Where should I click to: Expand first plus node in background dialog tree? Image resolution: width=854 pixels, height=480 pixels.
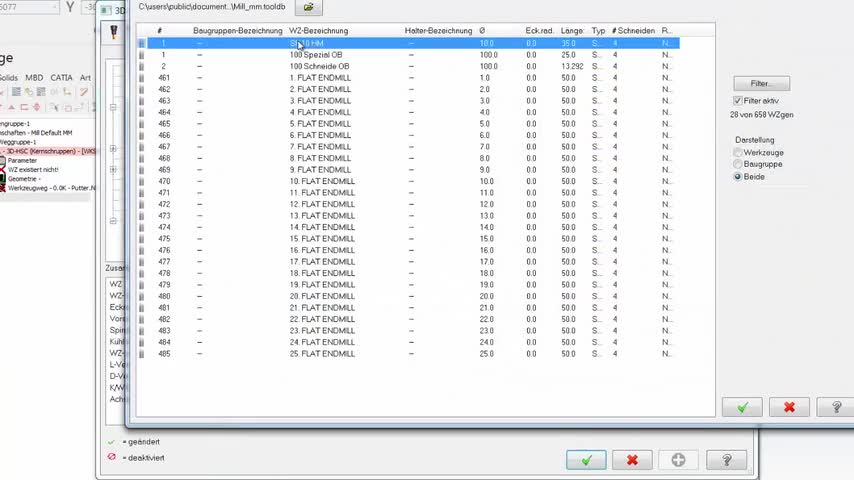pos(113,148)
